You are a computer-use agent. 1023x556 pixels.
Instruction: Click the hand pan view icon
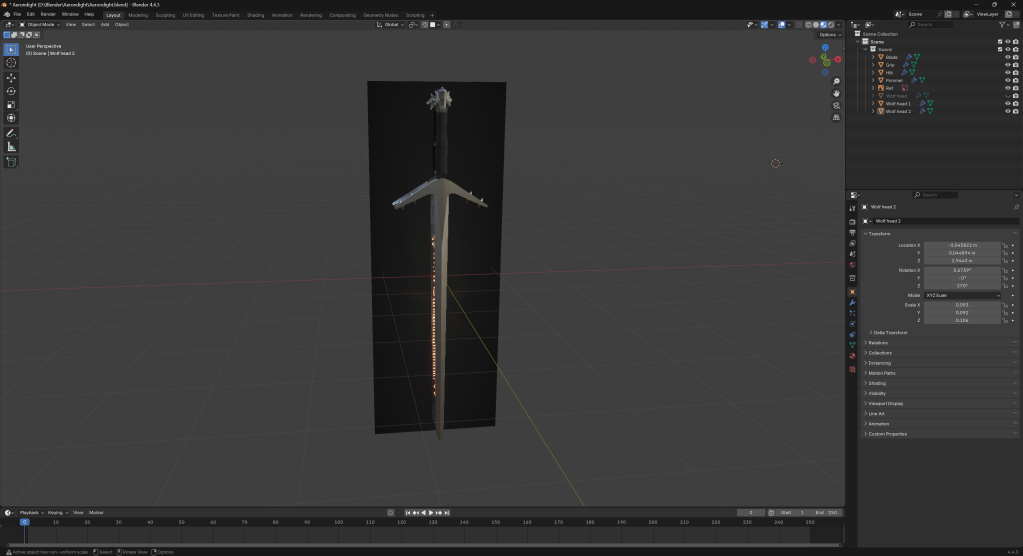pyautogui.click(x=836, y=94)
